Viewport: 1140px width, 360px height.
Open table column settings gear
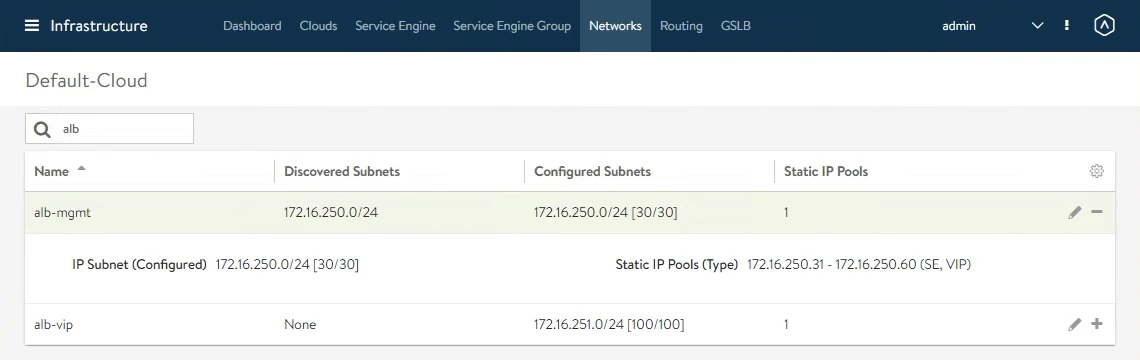[1096, 171]
